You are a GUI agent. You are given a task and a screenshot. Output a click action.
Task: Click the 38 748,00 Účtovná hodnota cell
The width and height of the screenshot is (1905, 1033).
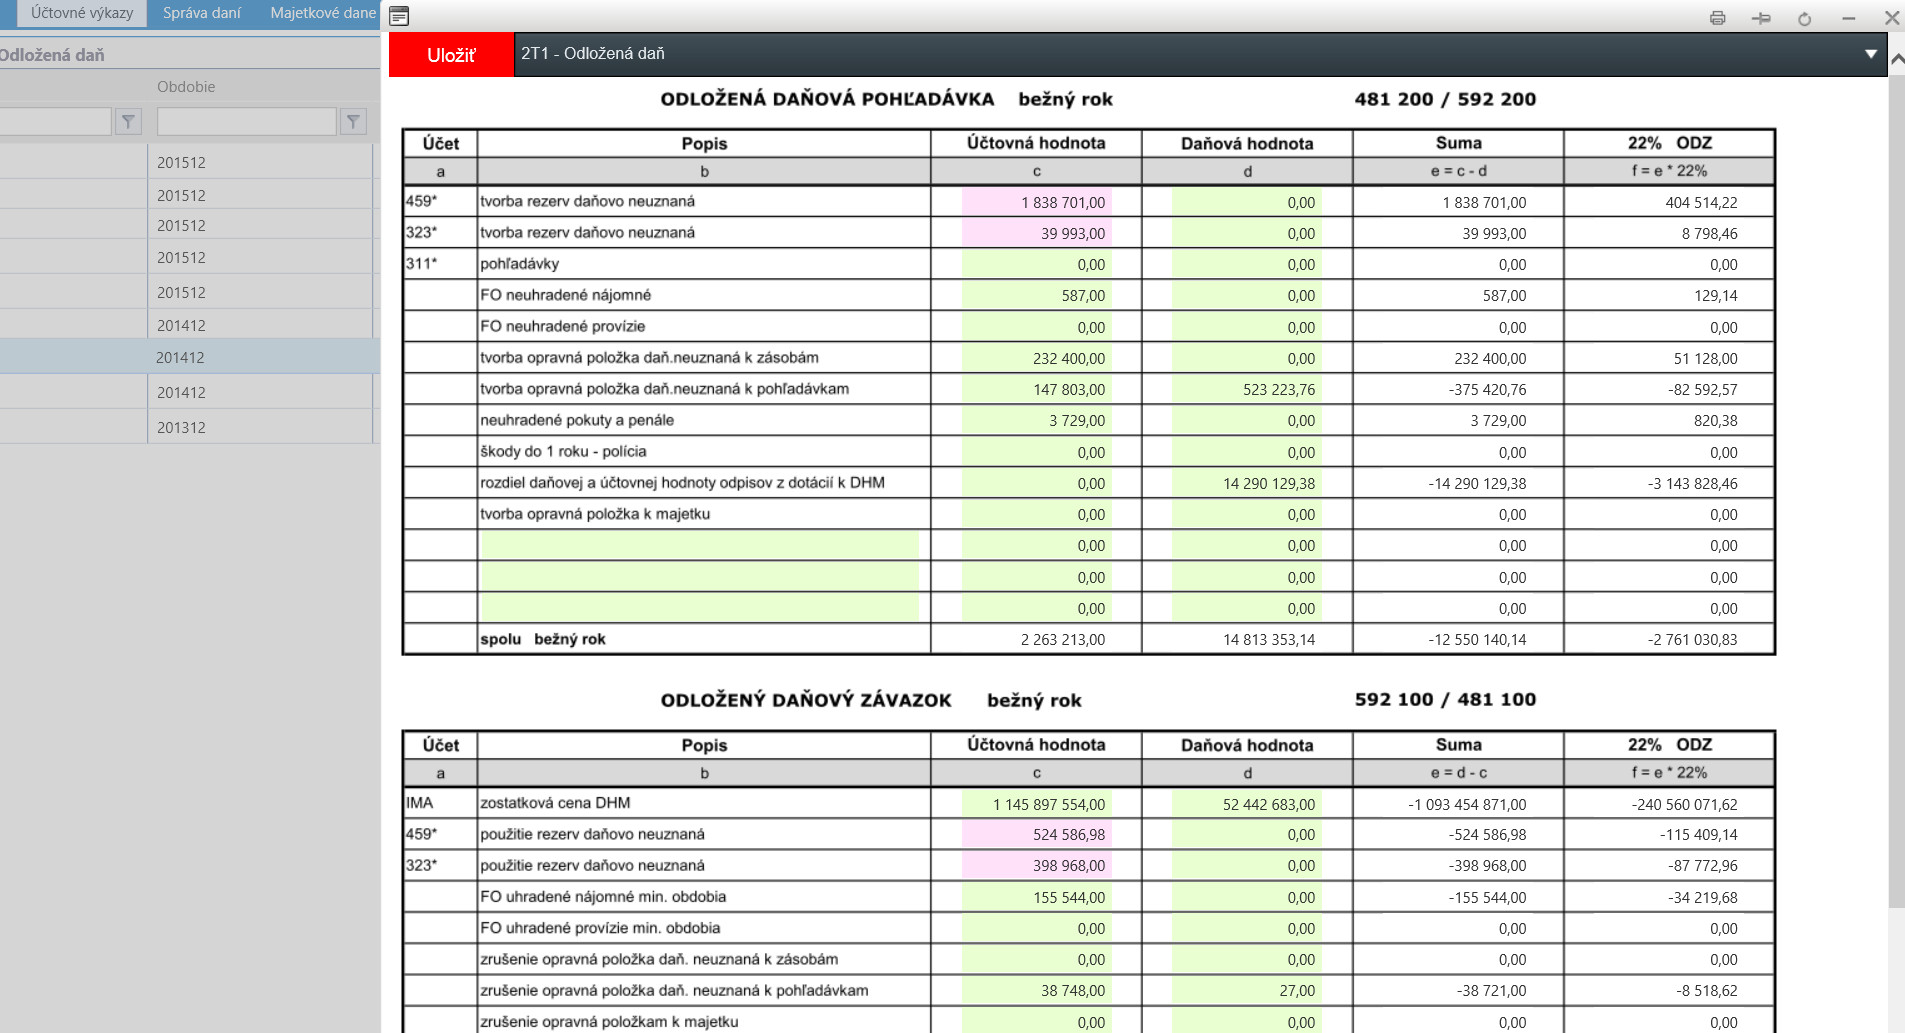pos(1037,990)
